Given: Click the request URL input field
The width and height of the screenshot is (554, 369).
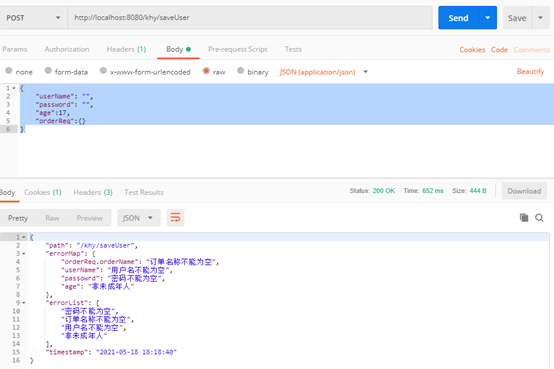Looking at the screenshot, I should point(250,18).
